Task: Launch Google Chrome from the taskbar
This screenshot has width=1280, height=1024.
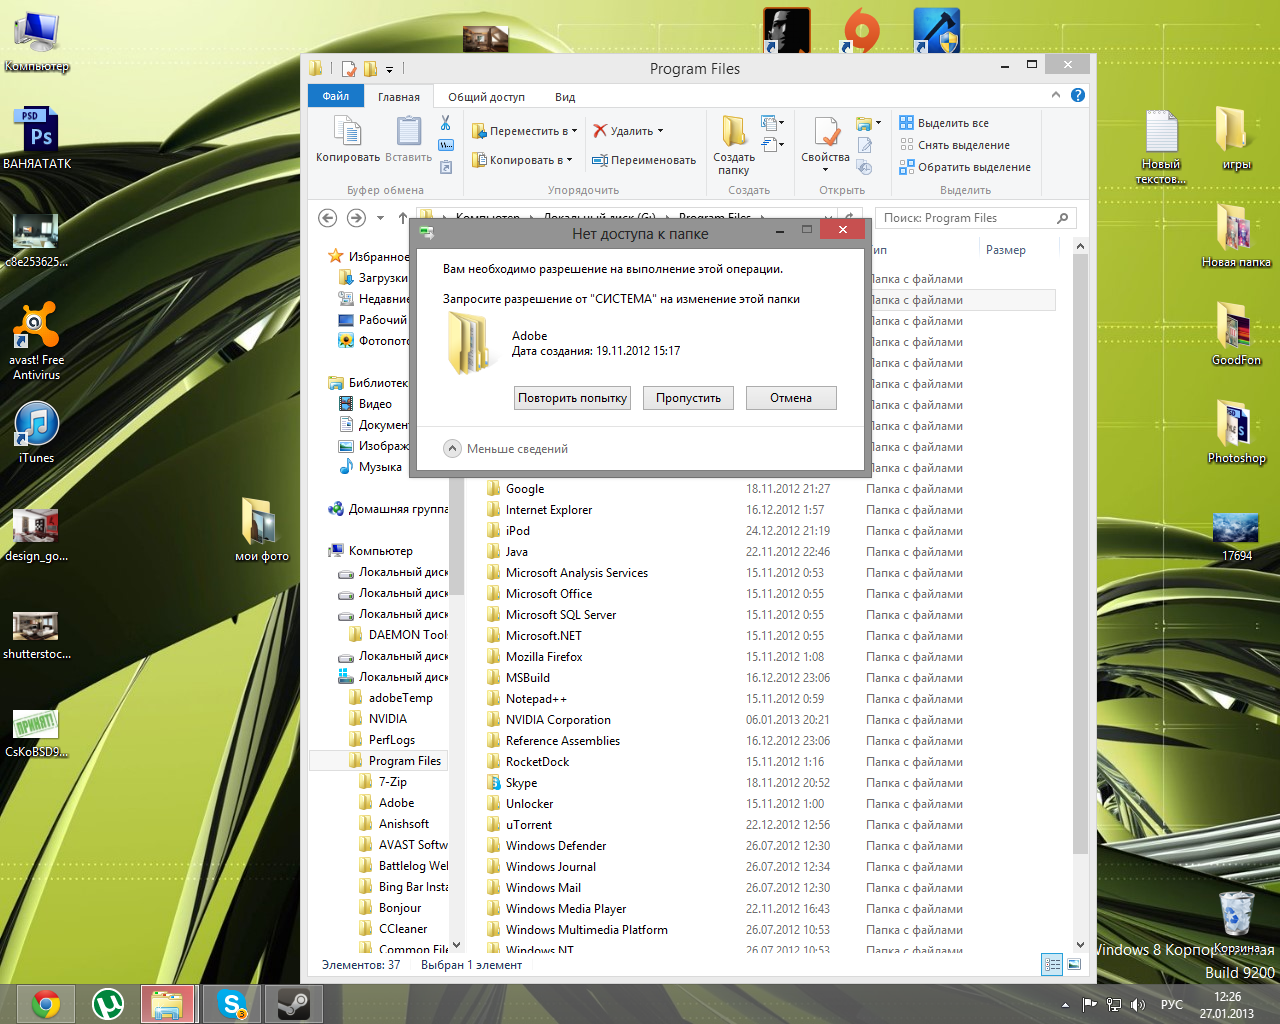Action: (46, 1003)
